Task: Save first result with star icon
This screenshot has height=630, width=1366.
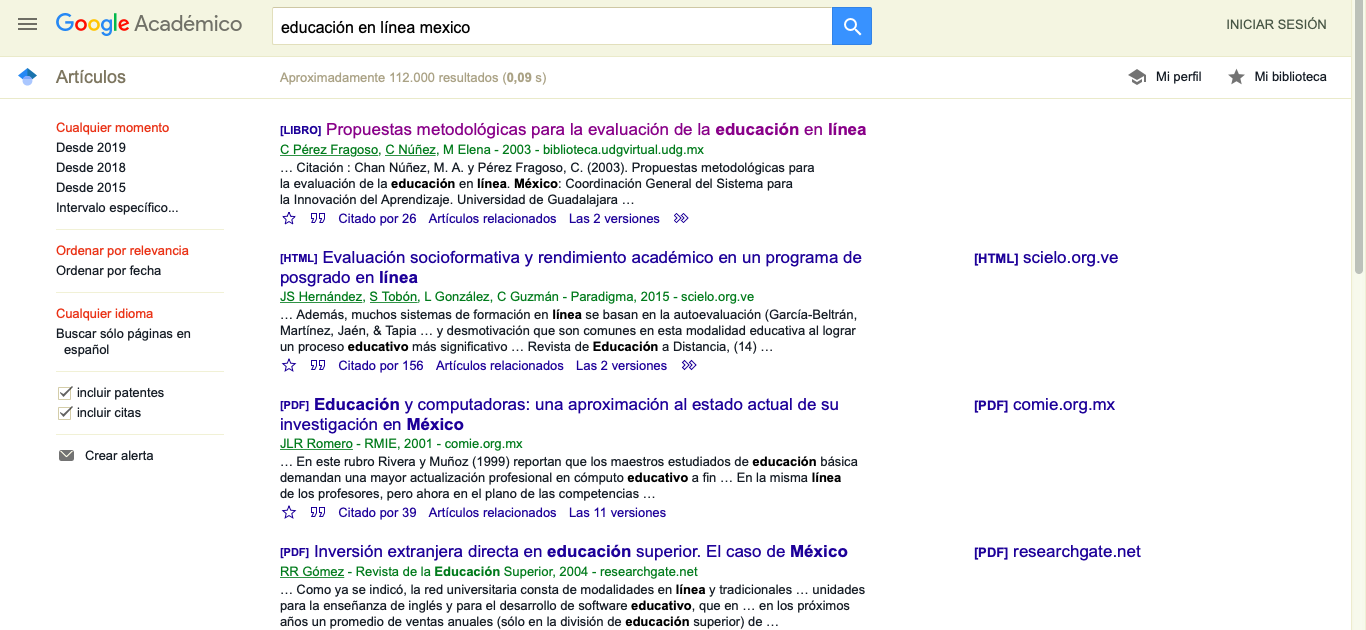Action: 289,219
